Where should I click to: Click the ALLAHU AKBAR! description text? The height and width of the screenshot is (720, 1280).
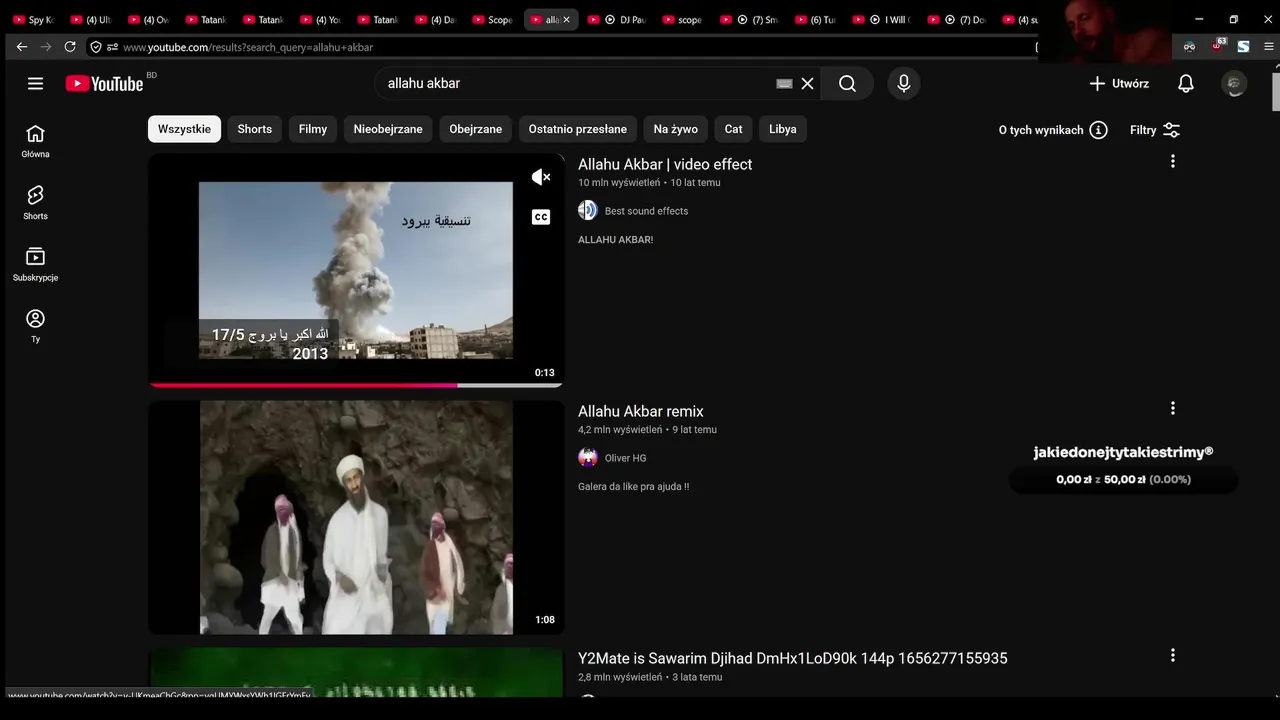click(x=615, y=240)
